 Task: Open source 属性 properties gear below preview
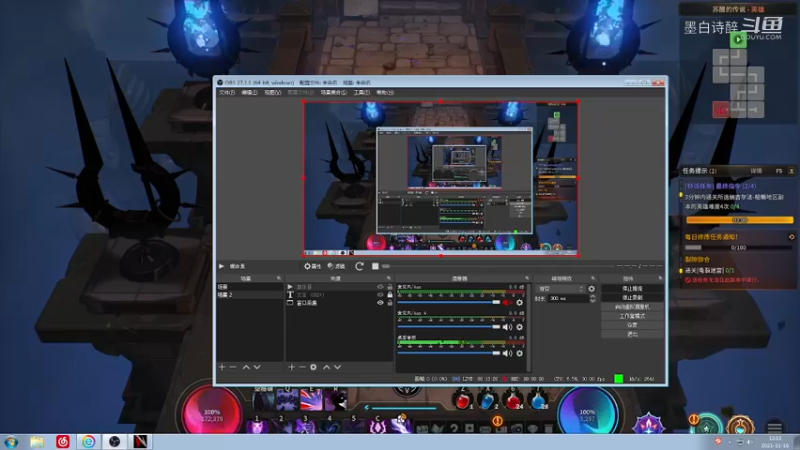[312, 266]
